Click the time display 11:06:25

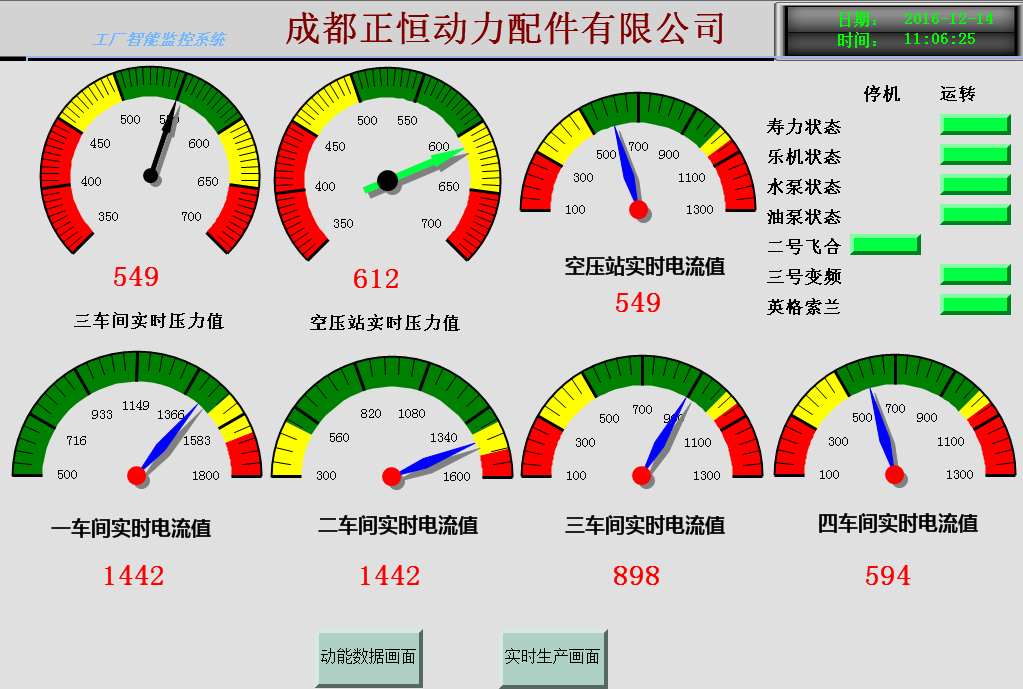click(939, 40)
